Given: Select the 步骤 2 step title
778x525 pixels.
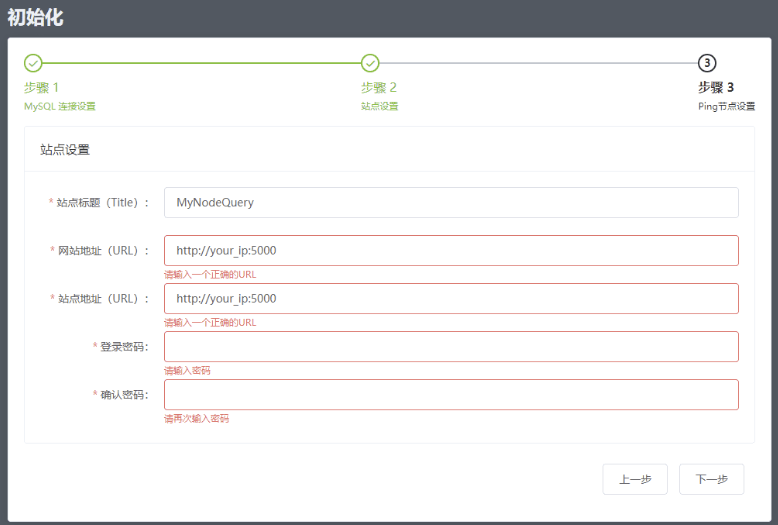Looking at the screenshot, I should [379, 87].
